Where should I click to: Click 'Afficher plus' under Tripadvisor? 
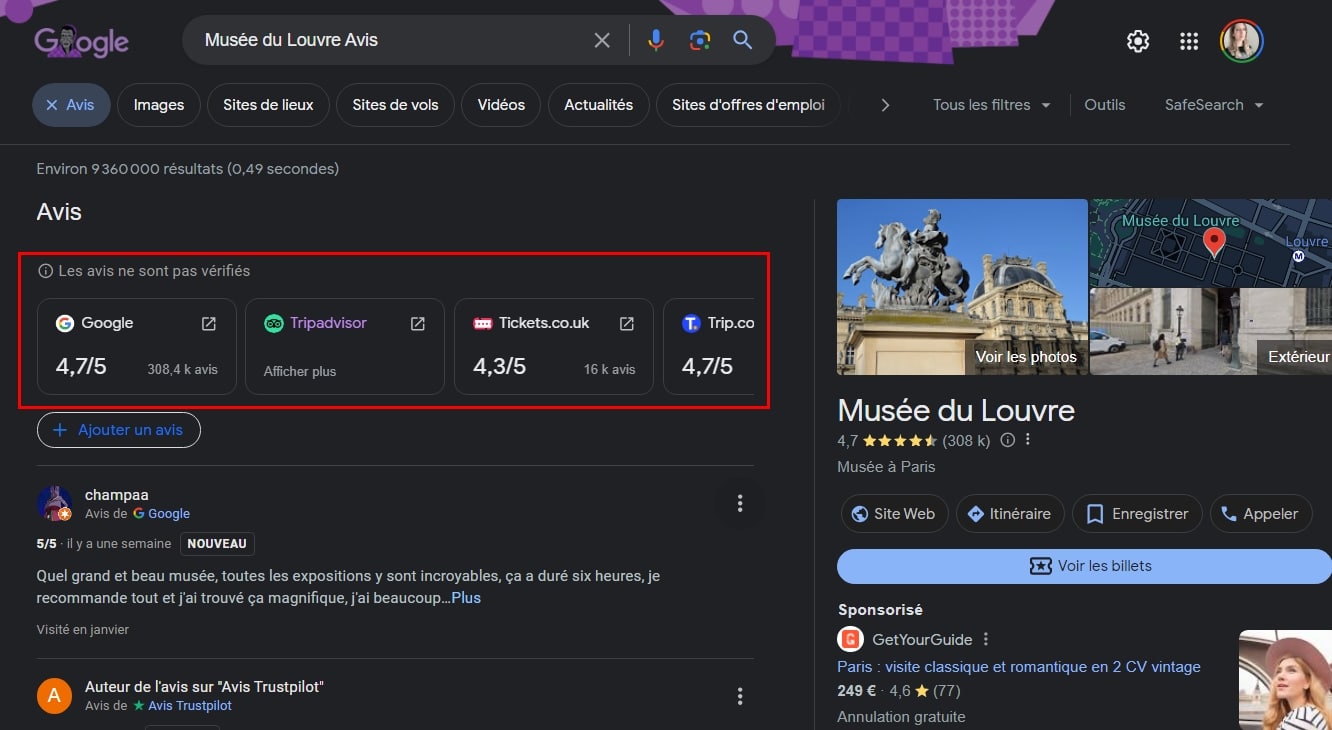(x=300, y=370)
